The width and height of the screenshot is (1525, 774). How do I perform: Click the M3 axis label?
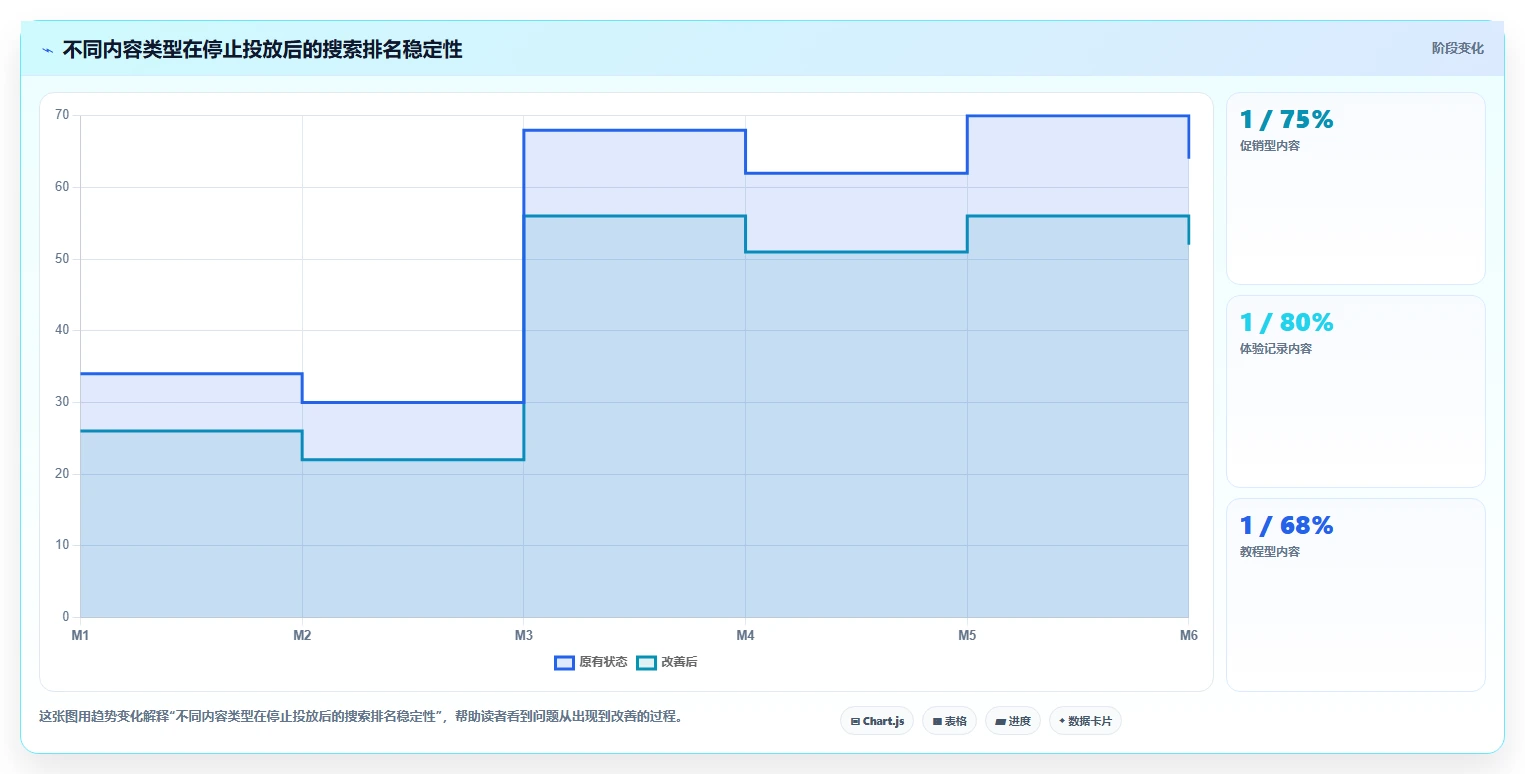(524, 635)
